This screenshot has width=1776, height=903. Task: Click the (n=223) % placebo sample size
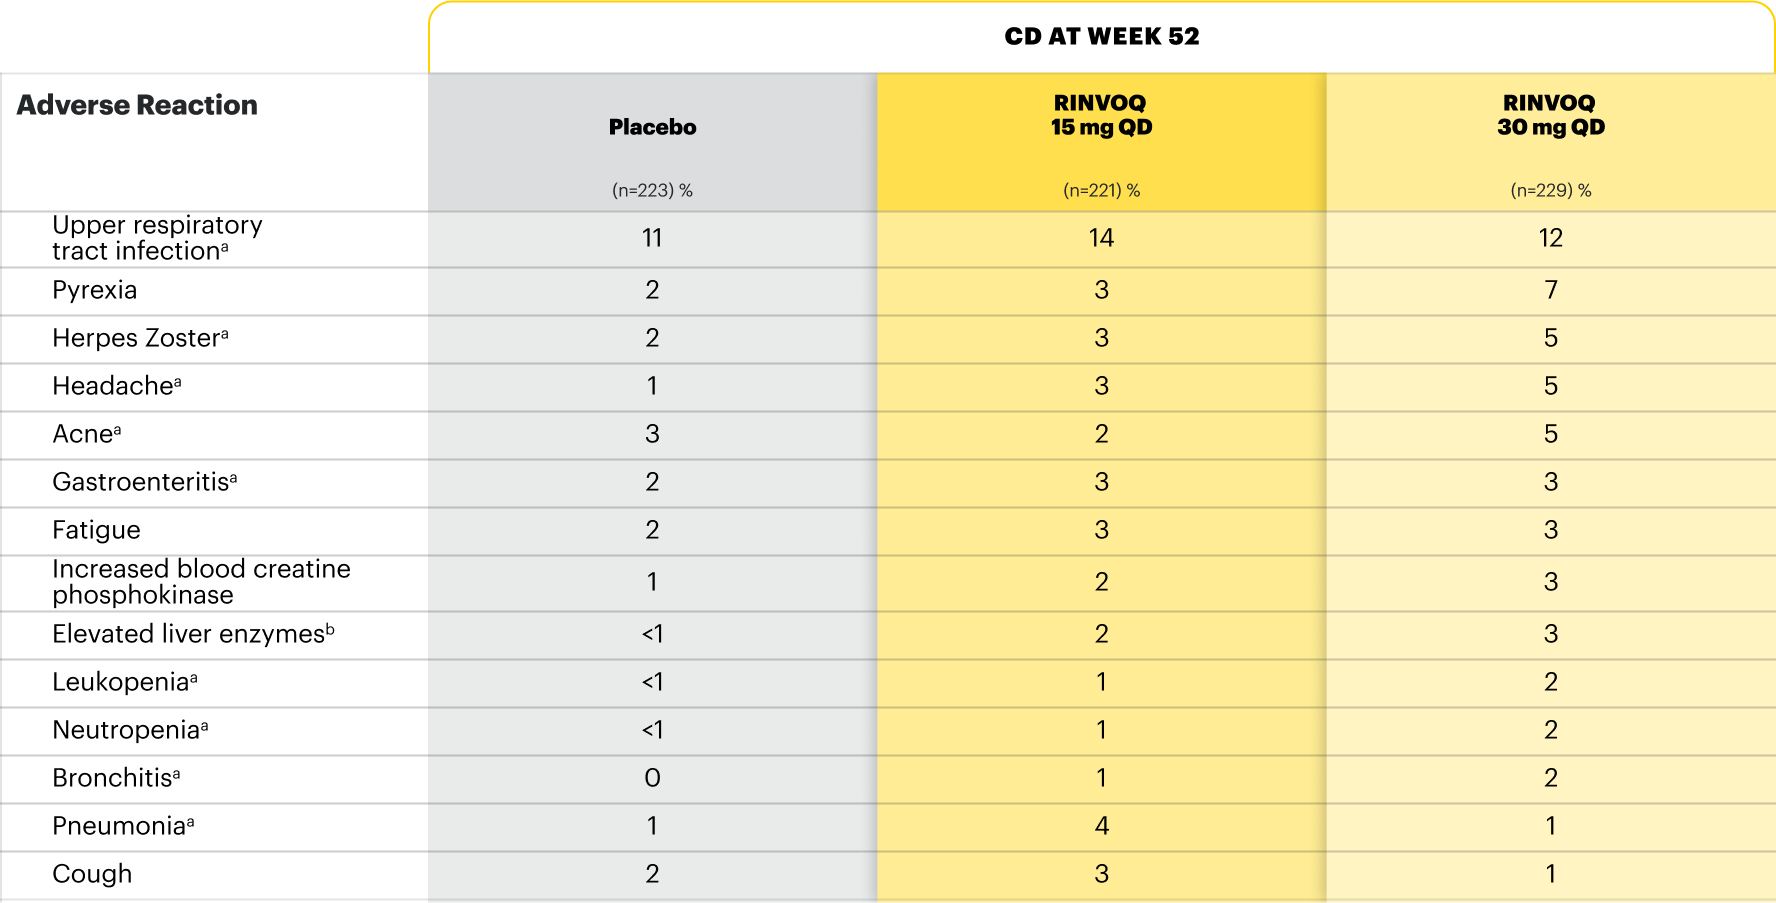pos(652,190)
